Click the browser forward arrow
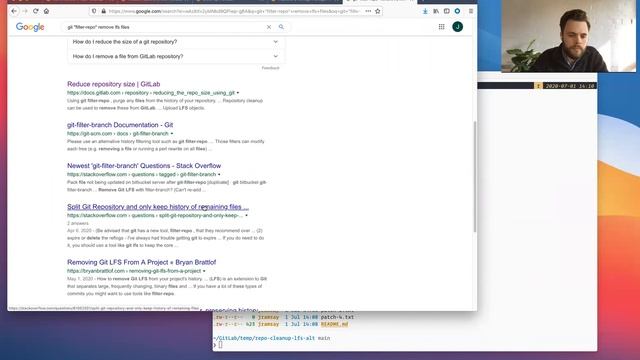This screenshot has width=640, height=360. tap(25, 11)
